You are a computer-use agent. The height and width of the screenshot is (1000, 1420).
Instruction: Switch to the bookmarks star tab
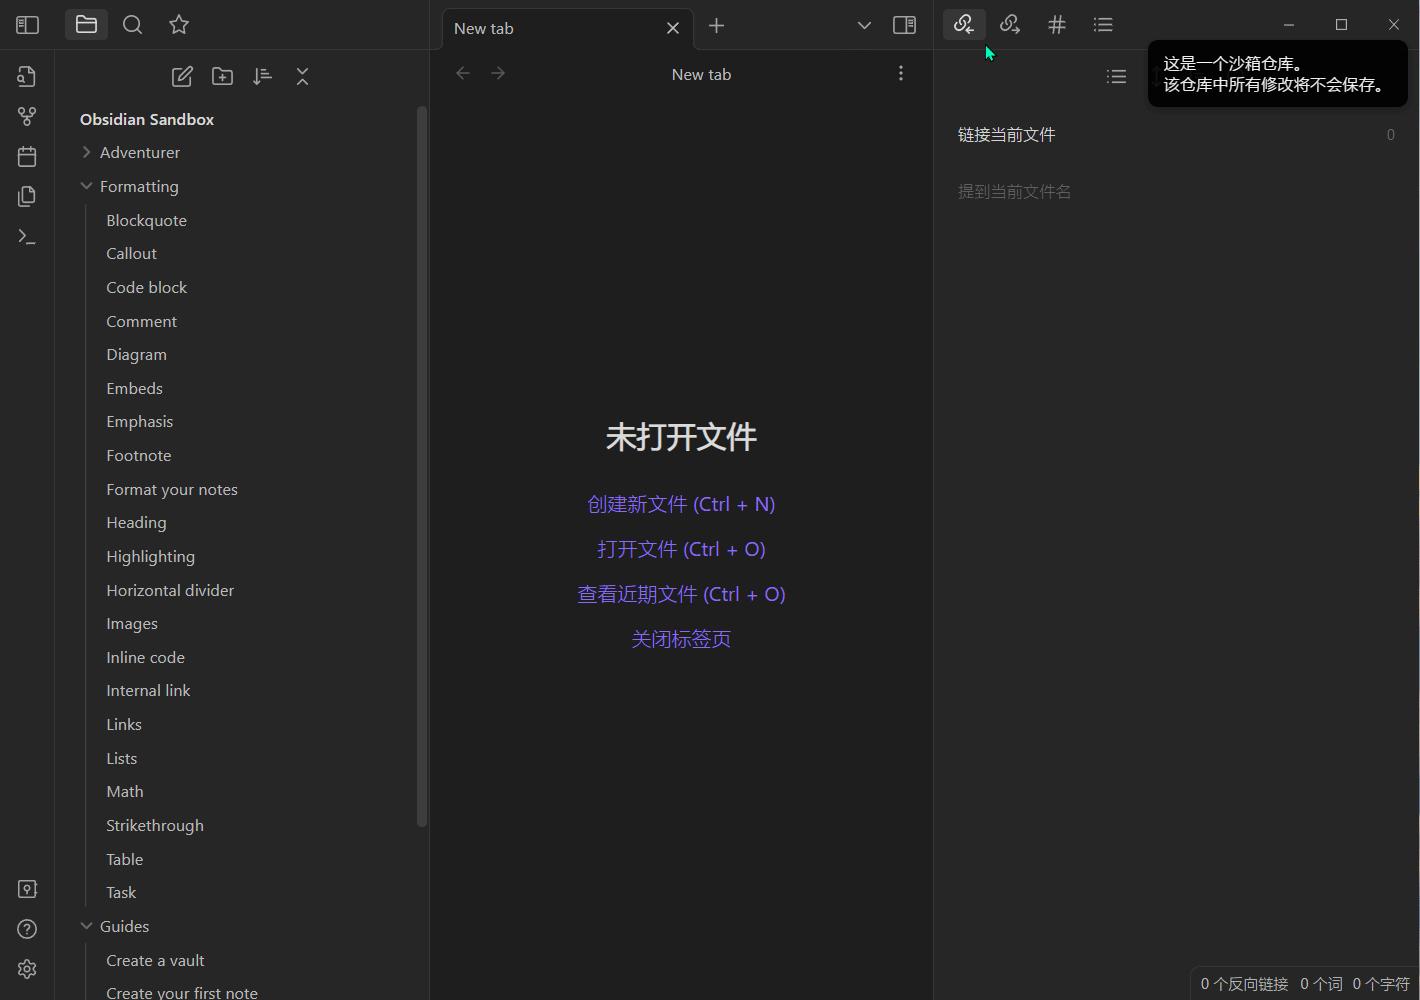point(179,24)
